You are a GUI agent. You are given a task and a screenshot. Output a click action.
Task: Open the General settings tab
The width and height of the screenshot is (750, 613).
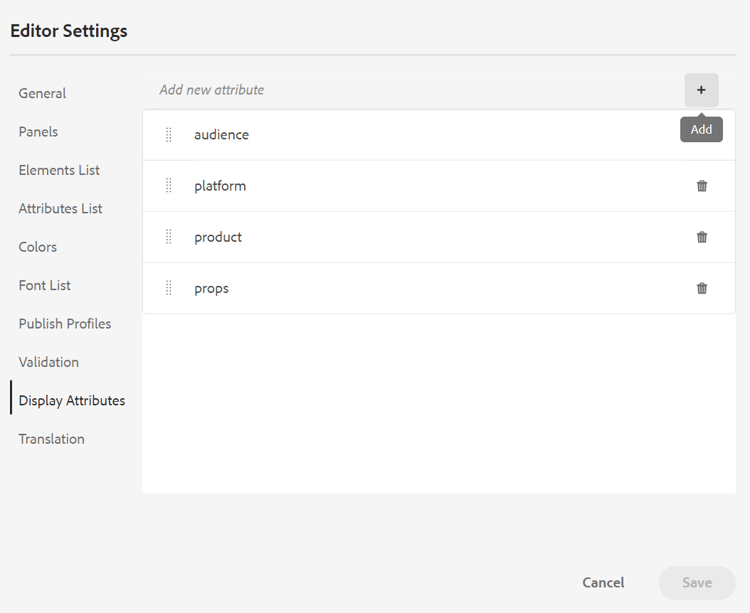point(42,93)
